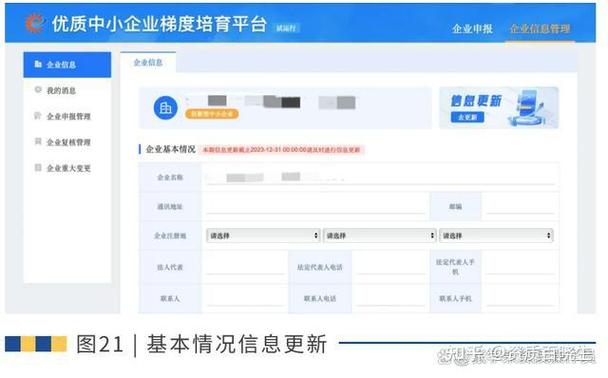This screenshot has width=608, height=378.
Task: Click the 企业注册地 field label
Action: point(170,236)
